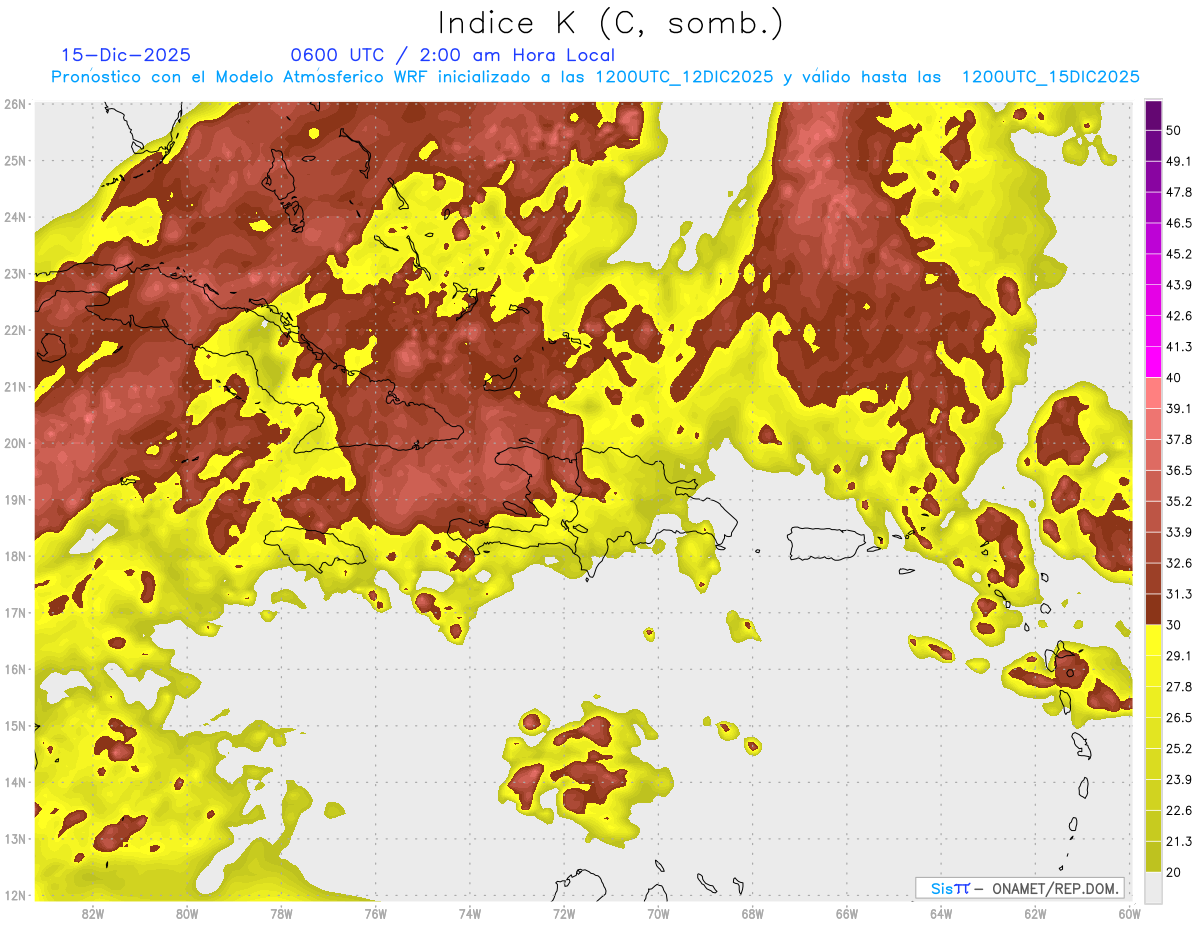
Task: Click the "22N" latitude label
Action: click(14, 330)
